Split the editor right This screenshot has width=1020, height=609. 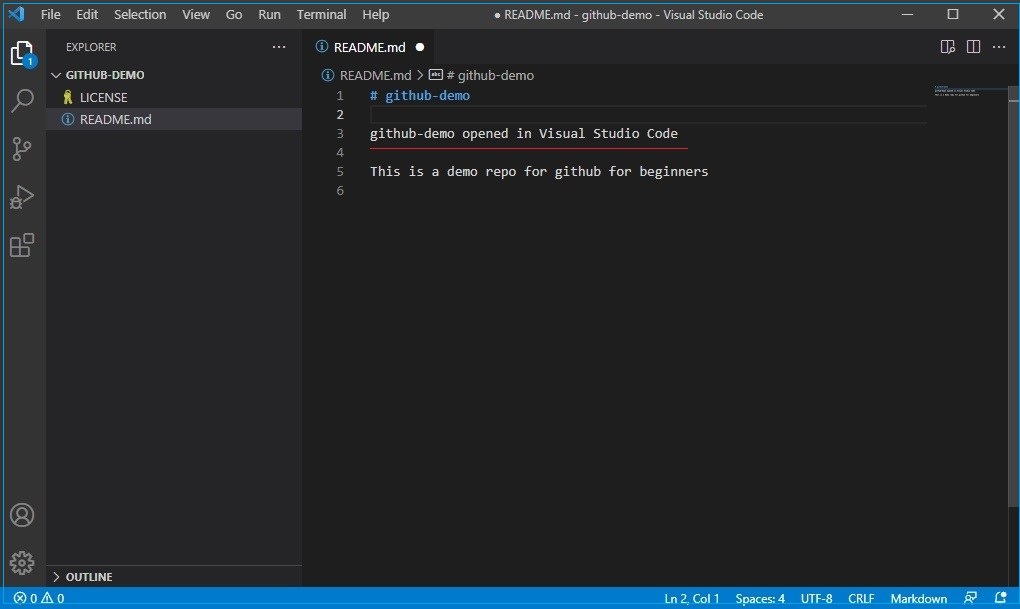(973, 47)
